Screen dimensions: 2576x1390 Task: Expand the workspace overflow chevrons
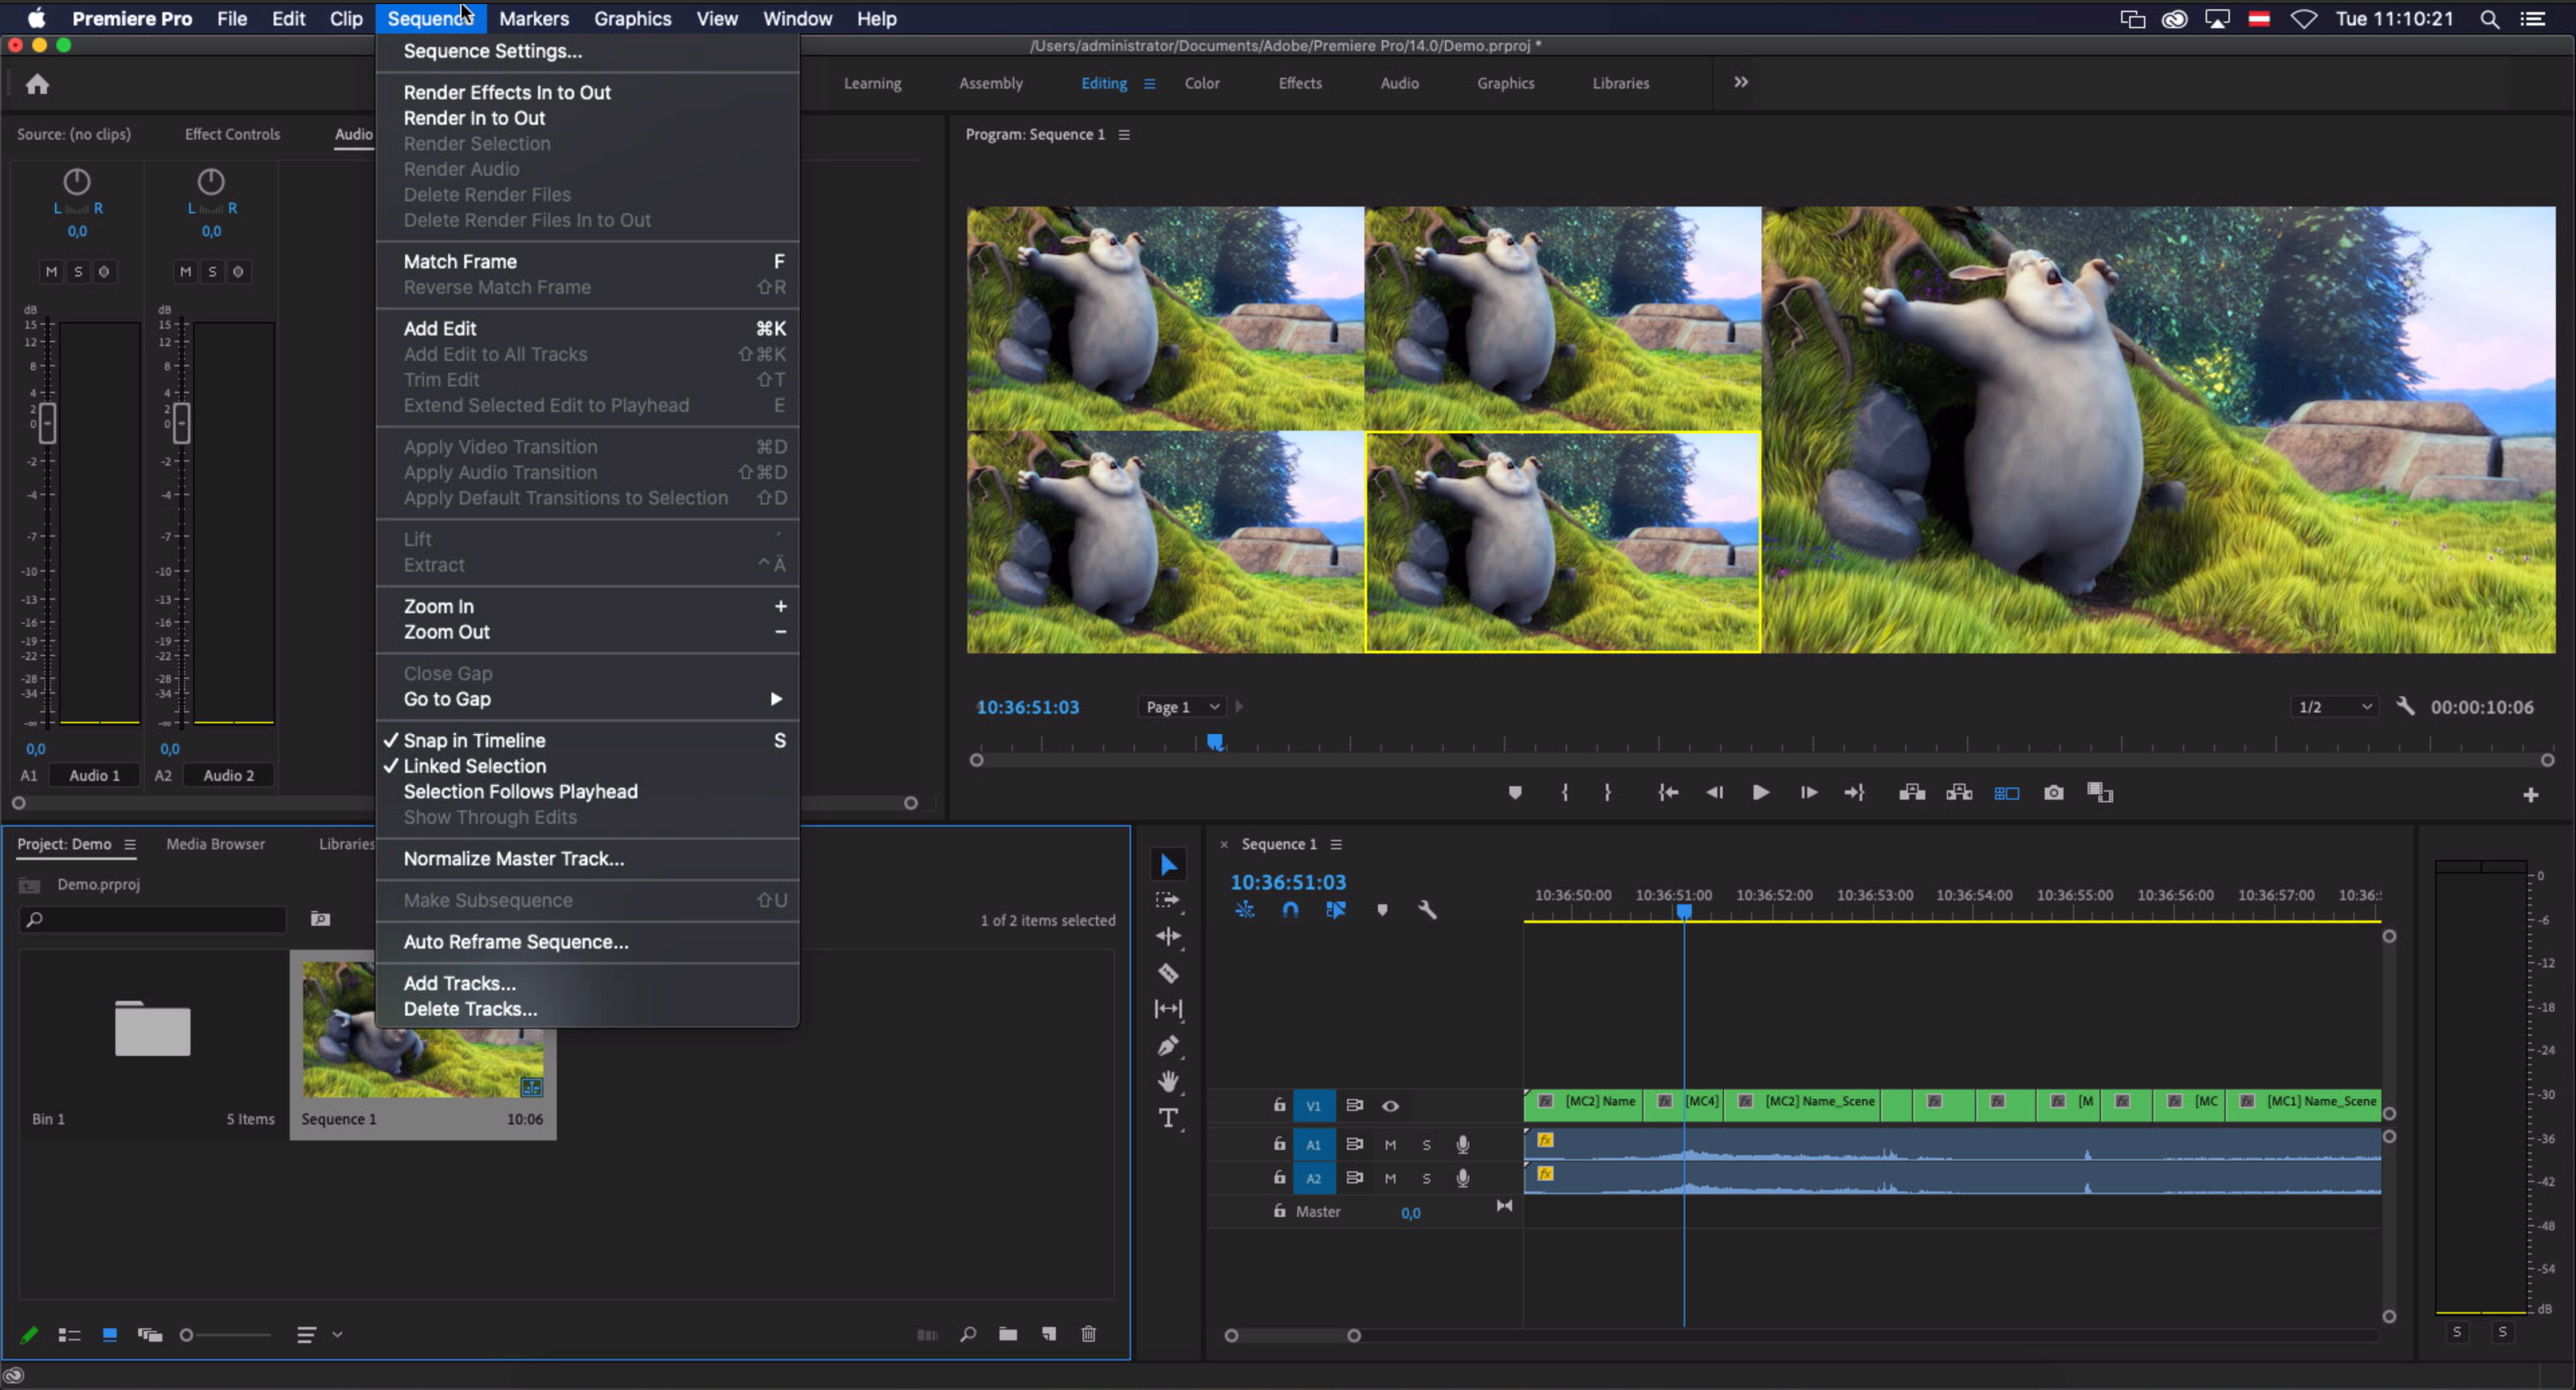tap(1740, 82)
